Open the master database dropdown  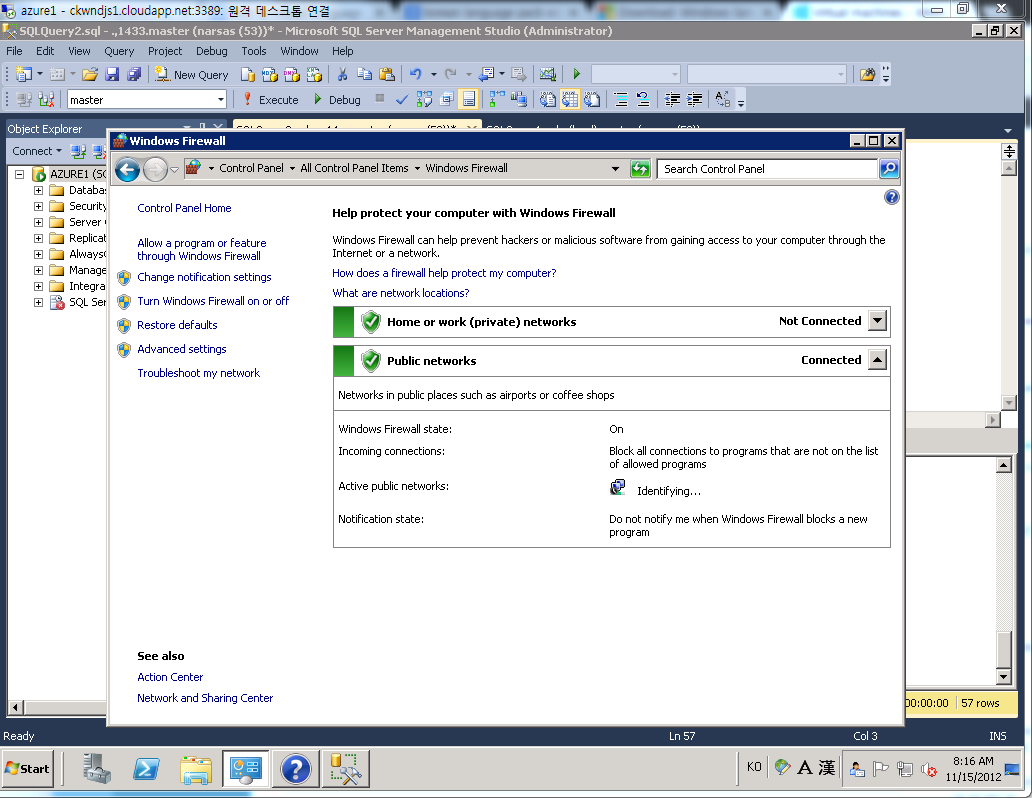pyautogui.click(x=220, y=99)
